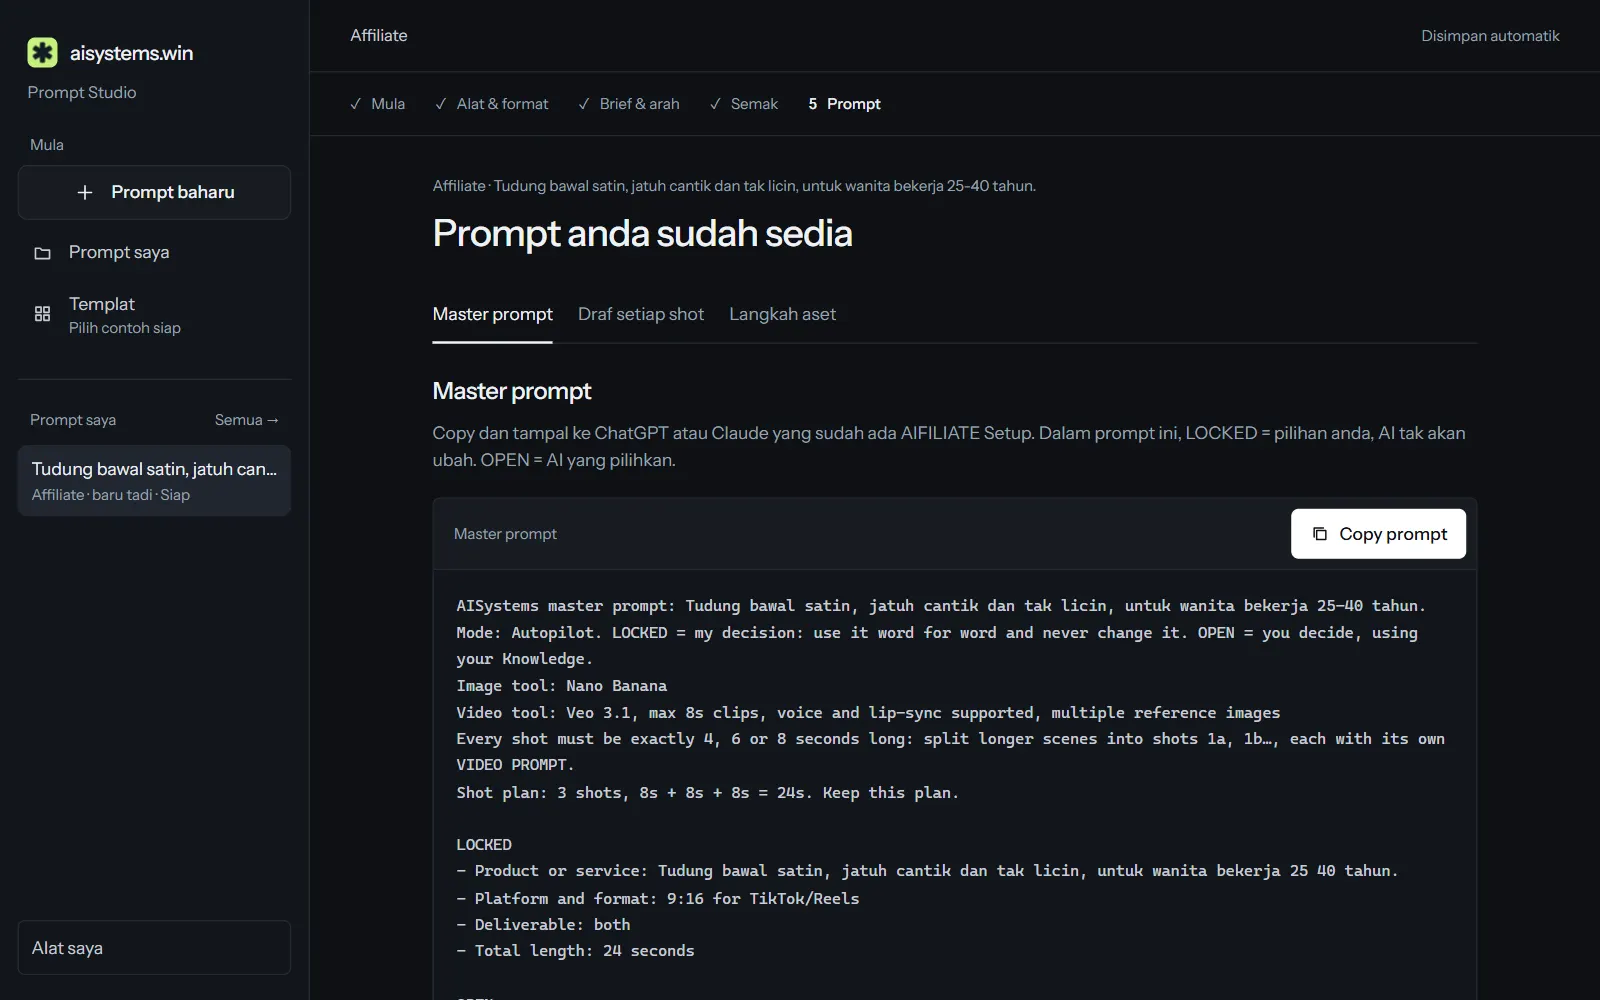Image resolution: width=1600 pixels, height=1000 pixels.
Task: Click the Deliverable: both line
Action: point(543,925)
